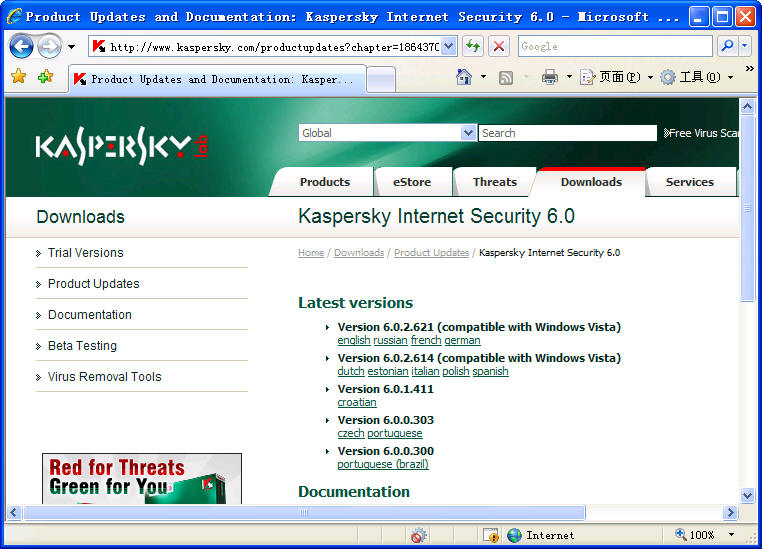Open Documentation in sidebar menu
Image resolution: width=762 pixels, height=549 pixels.
tap(89, 315)
